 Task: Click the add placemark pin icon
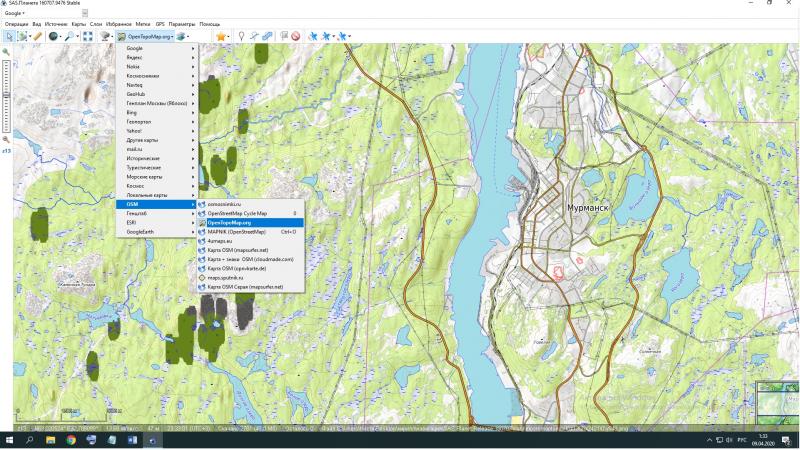coord(241,36)
